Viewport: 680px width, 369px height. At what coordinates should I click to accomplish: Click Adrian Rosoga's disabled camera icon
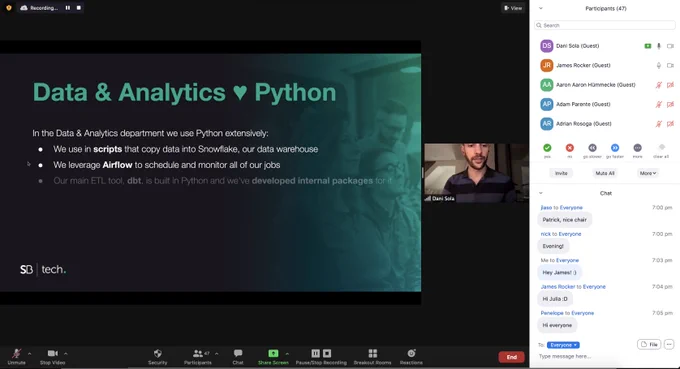click(x=670, y=124)
